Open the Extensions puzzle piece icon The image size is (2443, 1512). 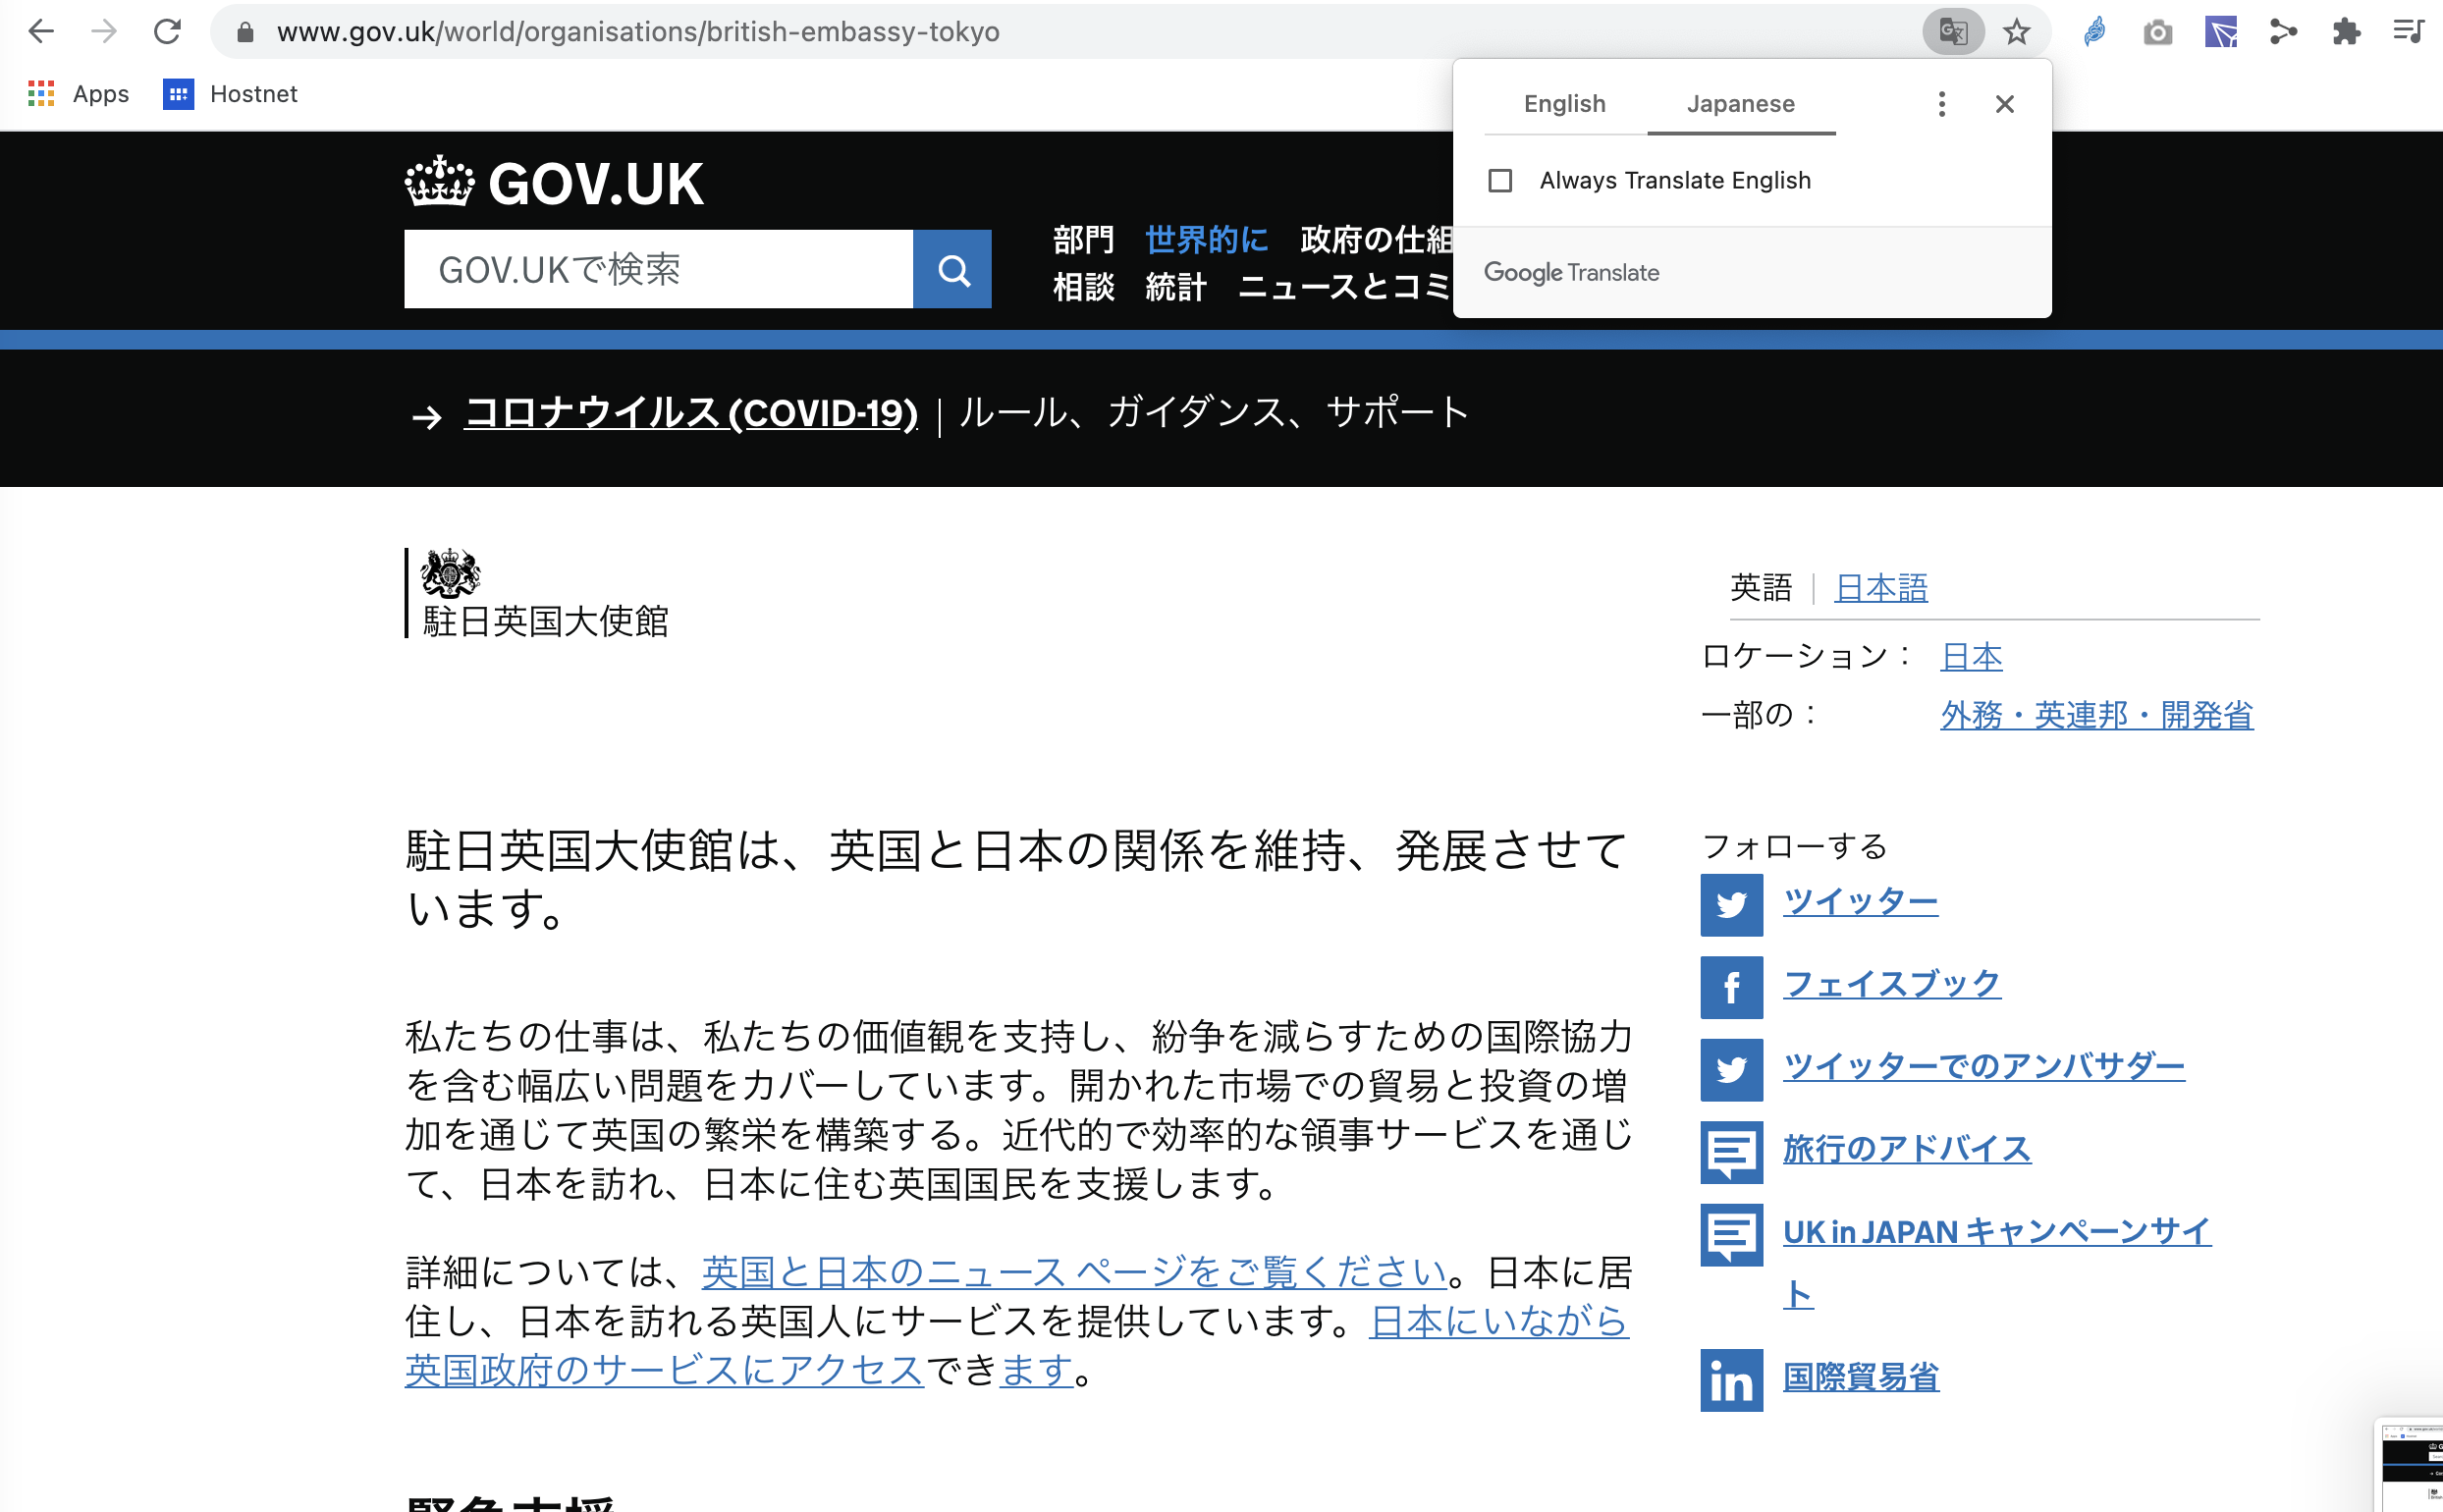tap(2346, 32)
